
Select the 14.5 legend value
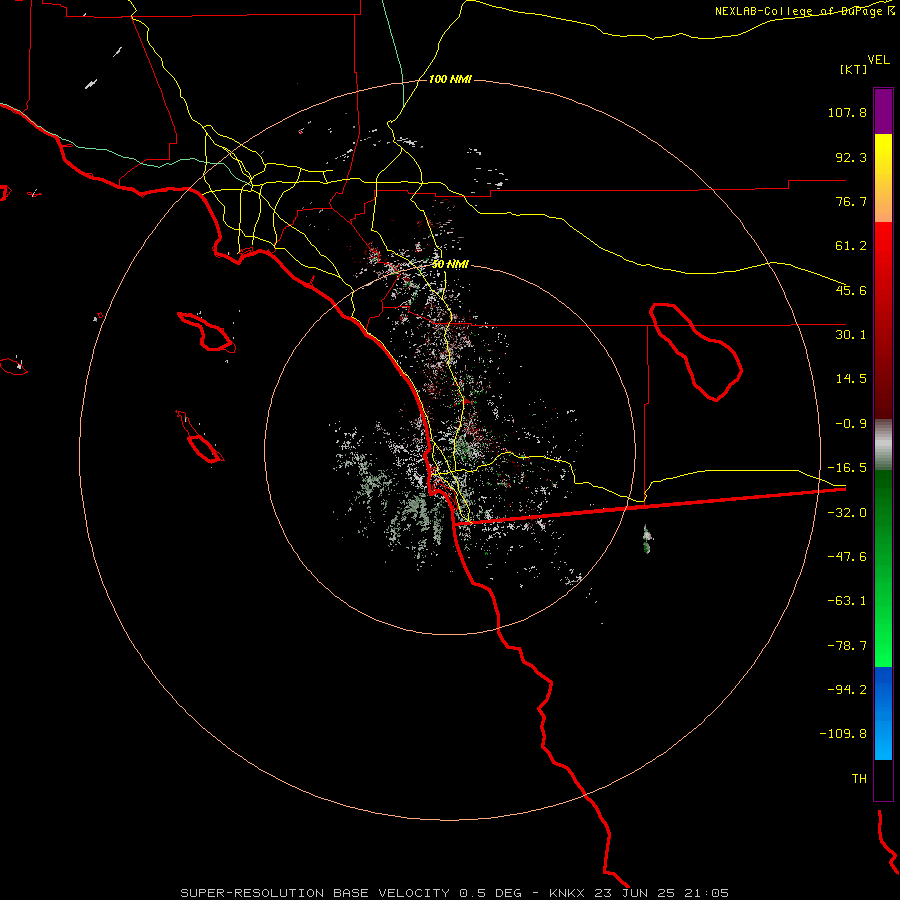point(851,379)
